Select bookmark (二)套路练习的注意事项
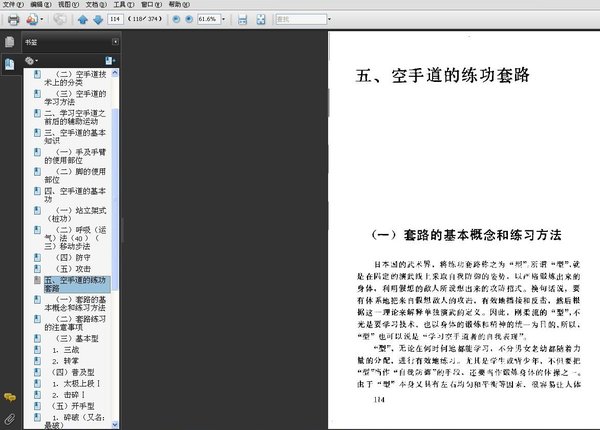This screenshot has height=430, width=600. pos(75,323)
